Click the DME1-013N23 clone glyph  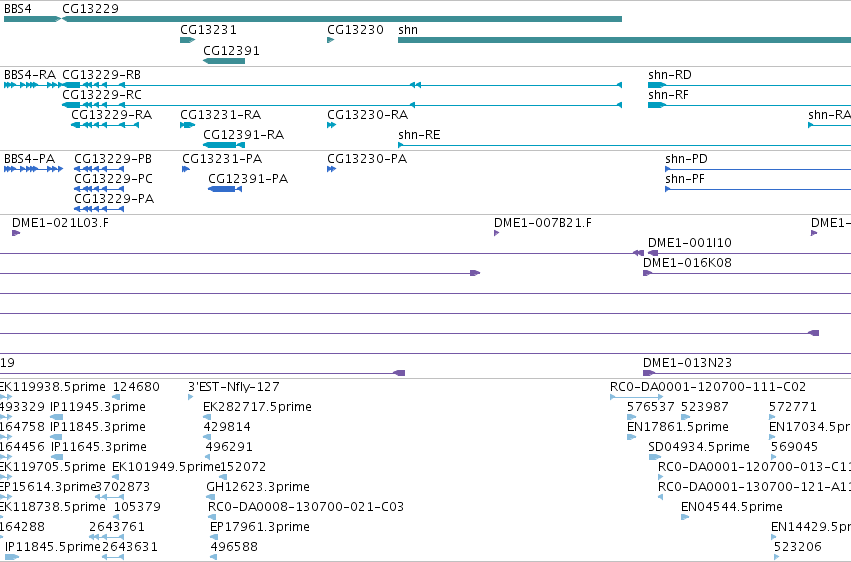point(747,373)
